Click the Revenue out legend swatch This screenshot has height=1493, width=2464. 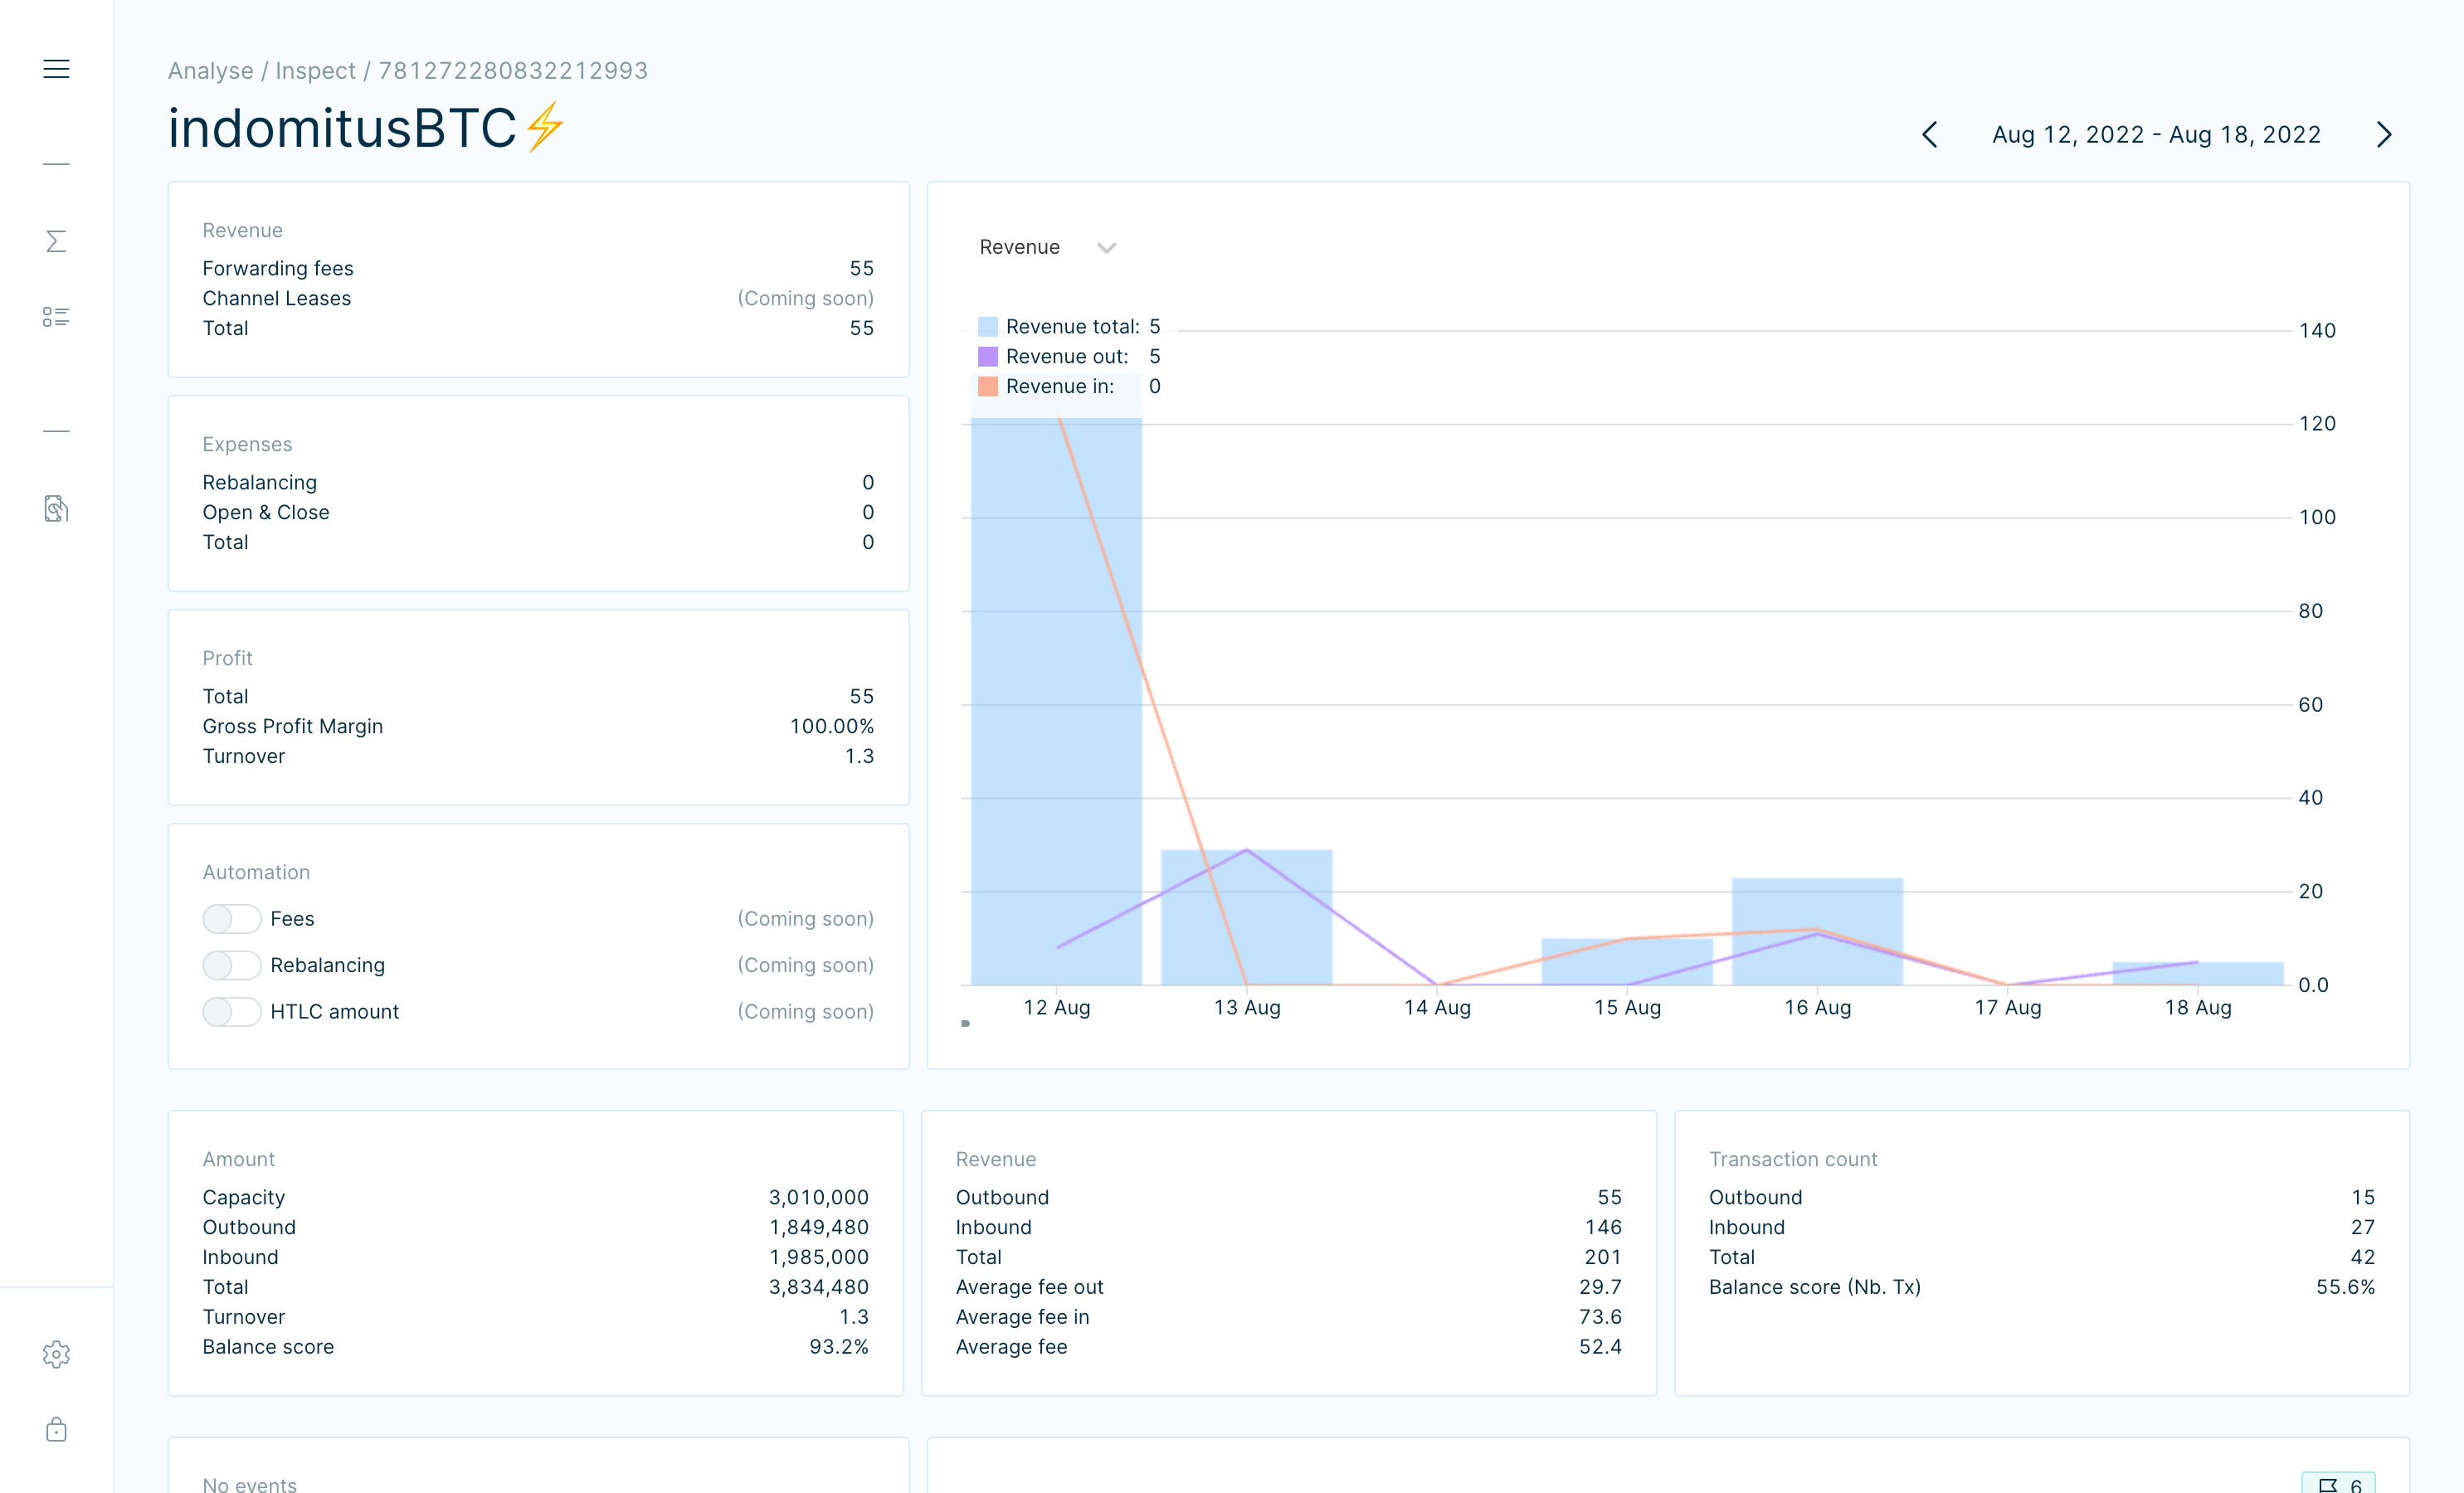(x=987, y=357)
